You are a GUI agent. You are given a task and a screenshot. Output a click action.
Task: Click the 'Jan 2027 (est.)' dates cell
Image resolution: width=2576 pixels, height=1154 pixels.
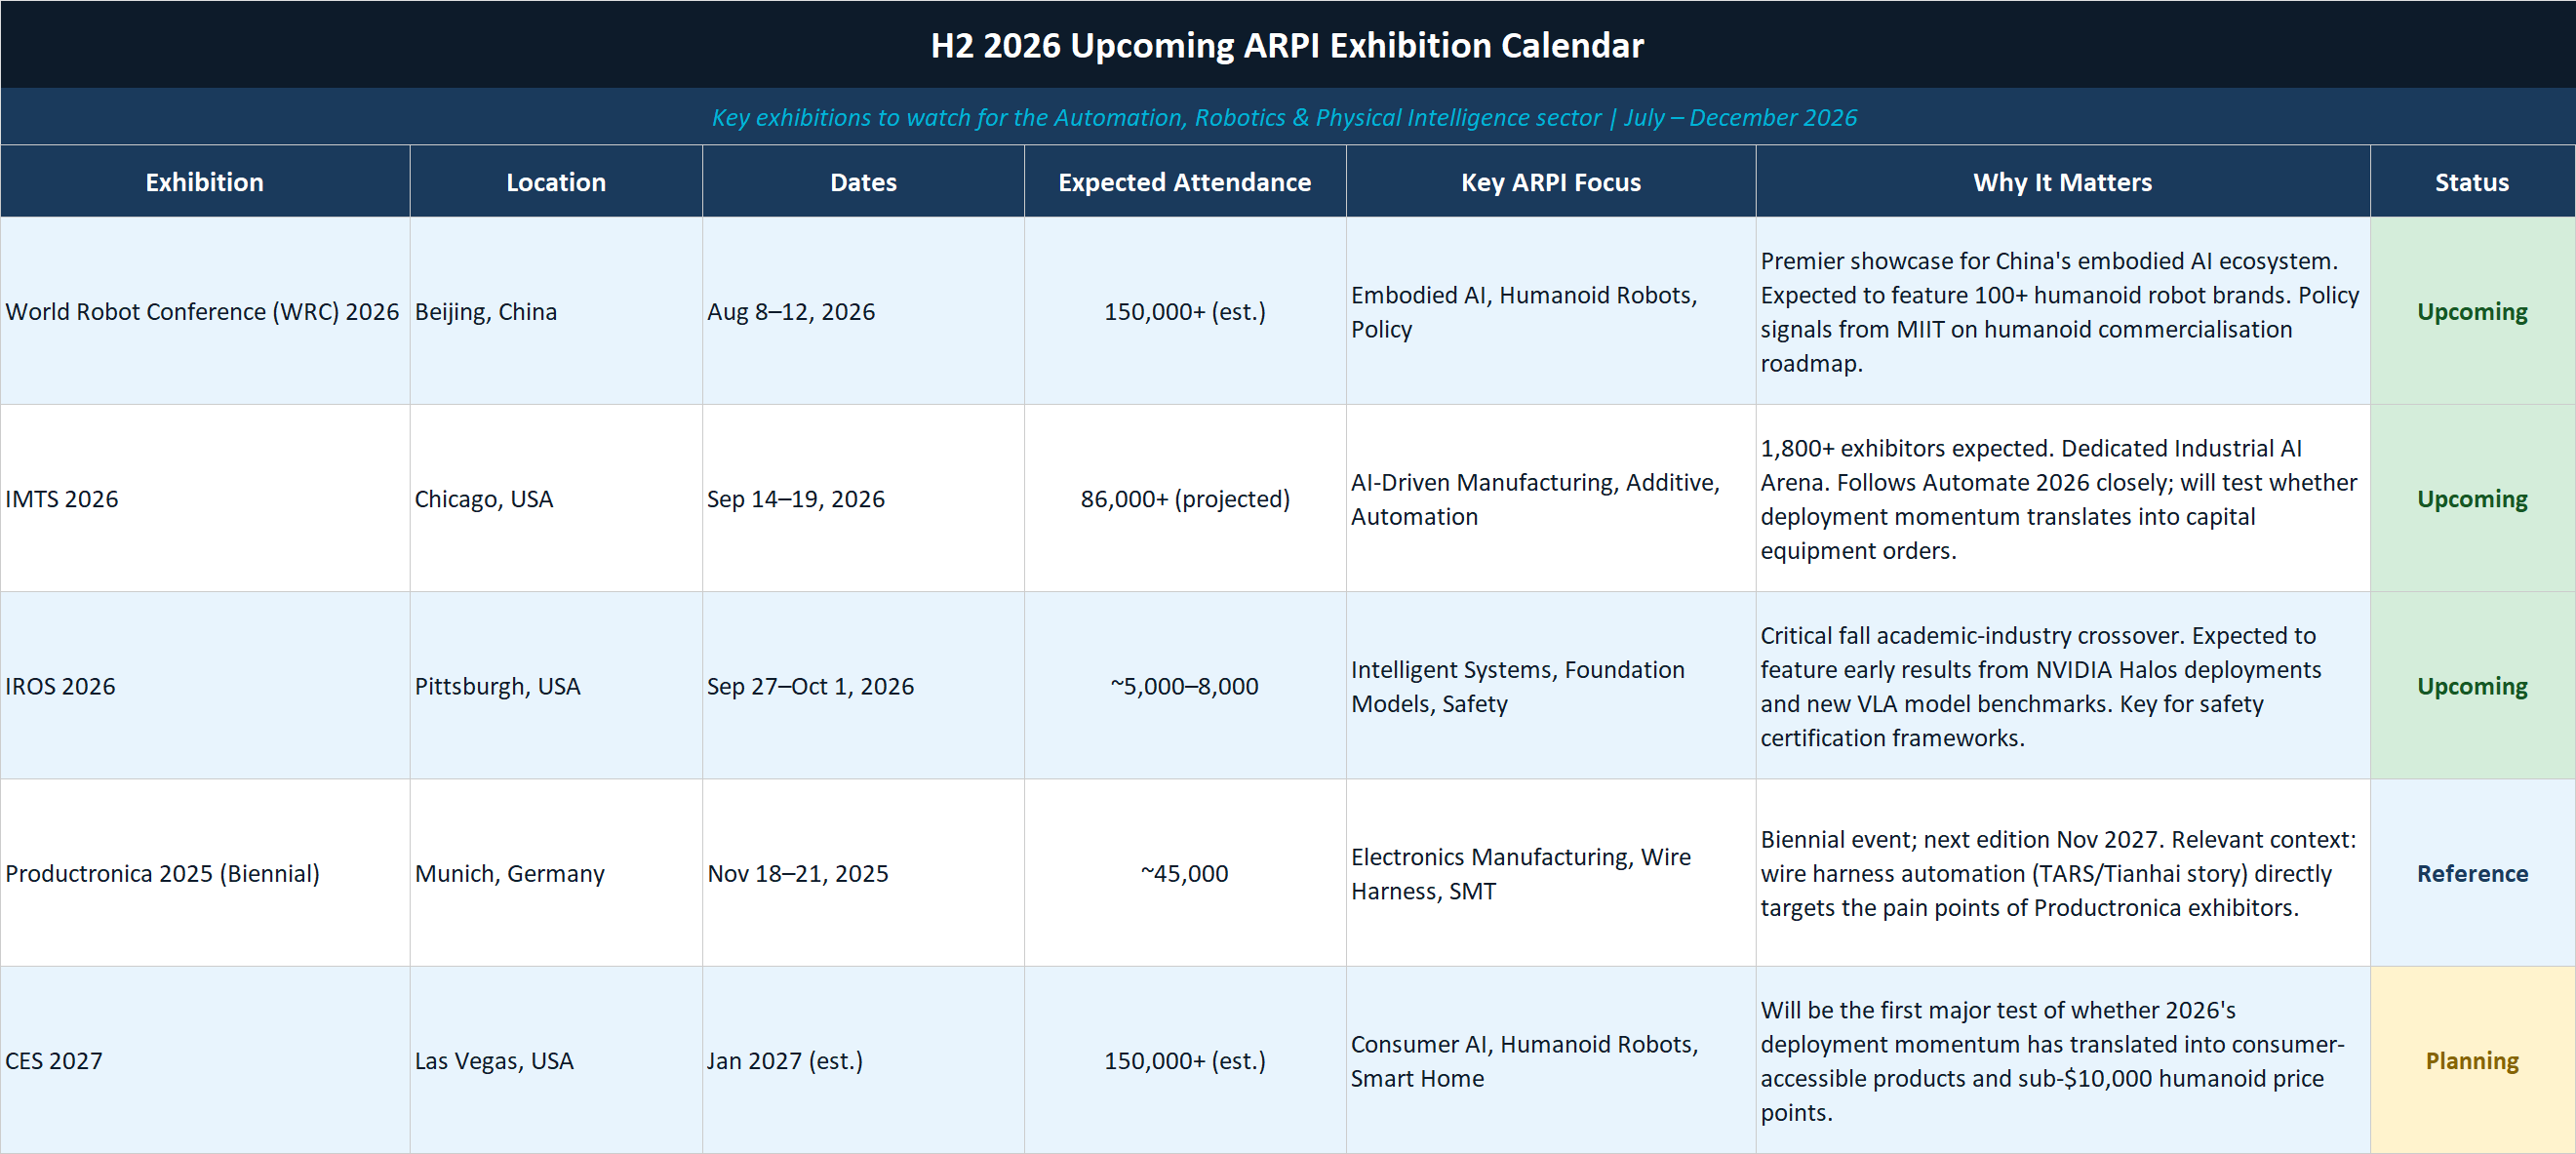point(863,1059)
